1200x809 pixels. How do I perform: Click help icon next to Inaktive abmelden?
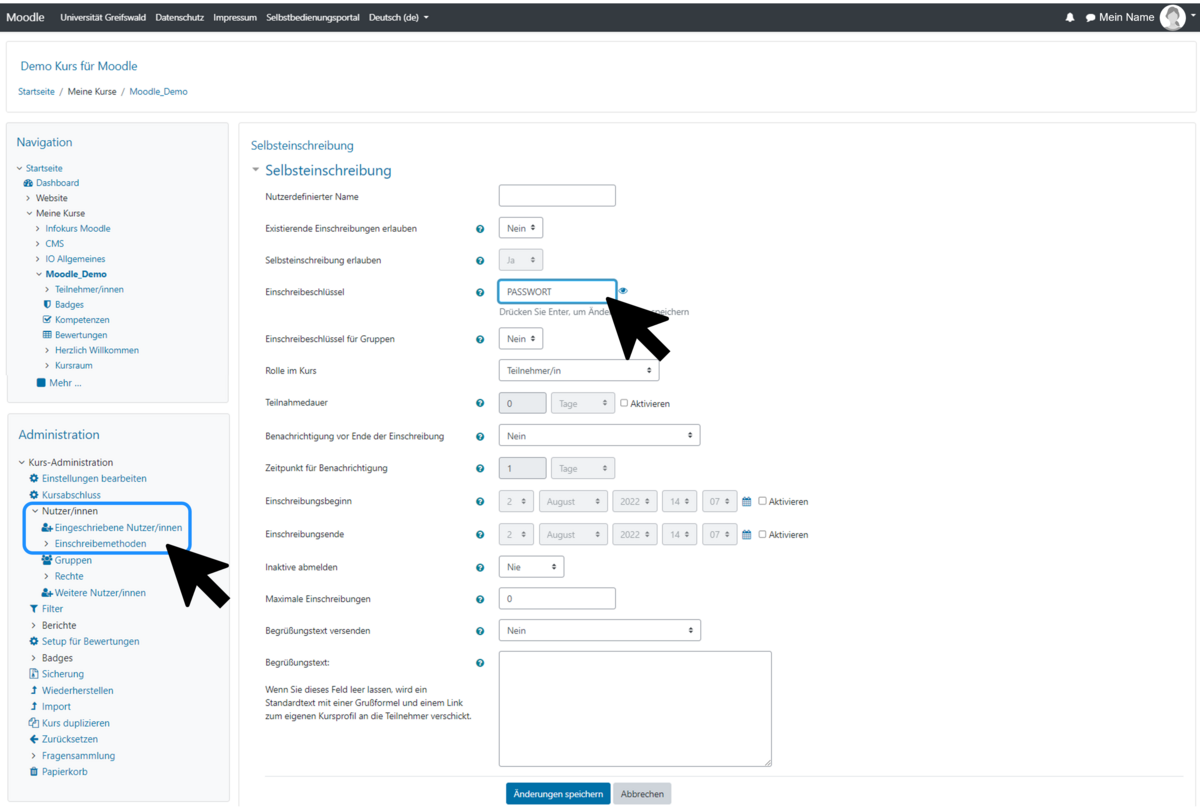(480, 568)
